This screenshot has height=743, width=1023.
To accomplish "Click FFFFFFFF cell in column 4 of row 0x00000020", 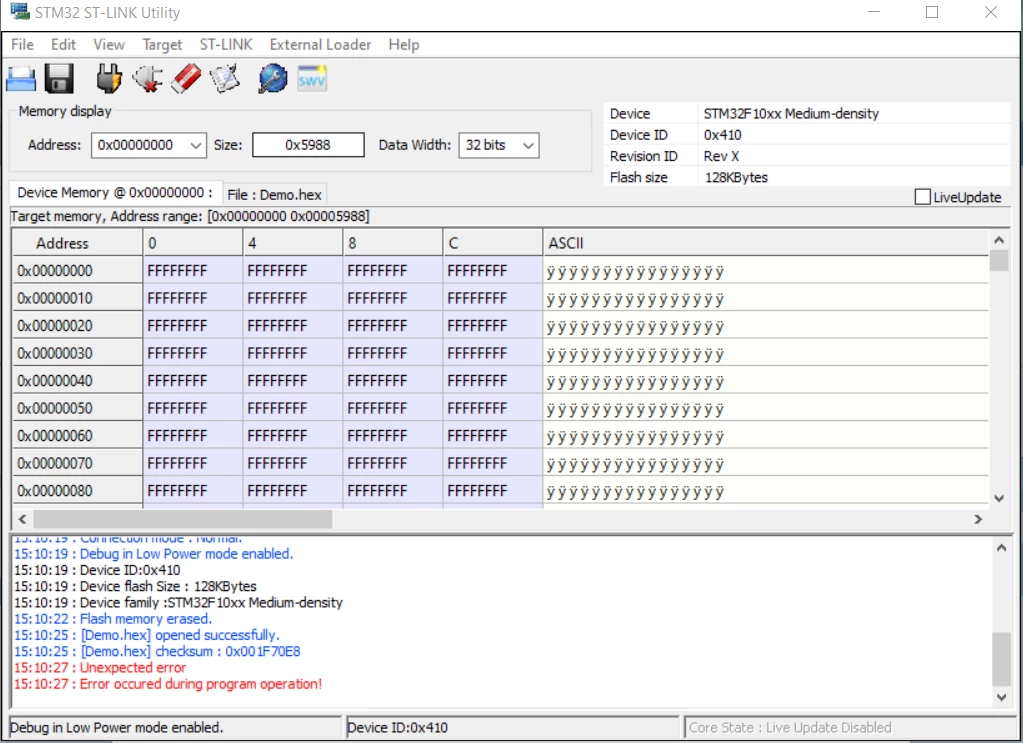I will point(292,326).
